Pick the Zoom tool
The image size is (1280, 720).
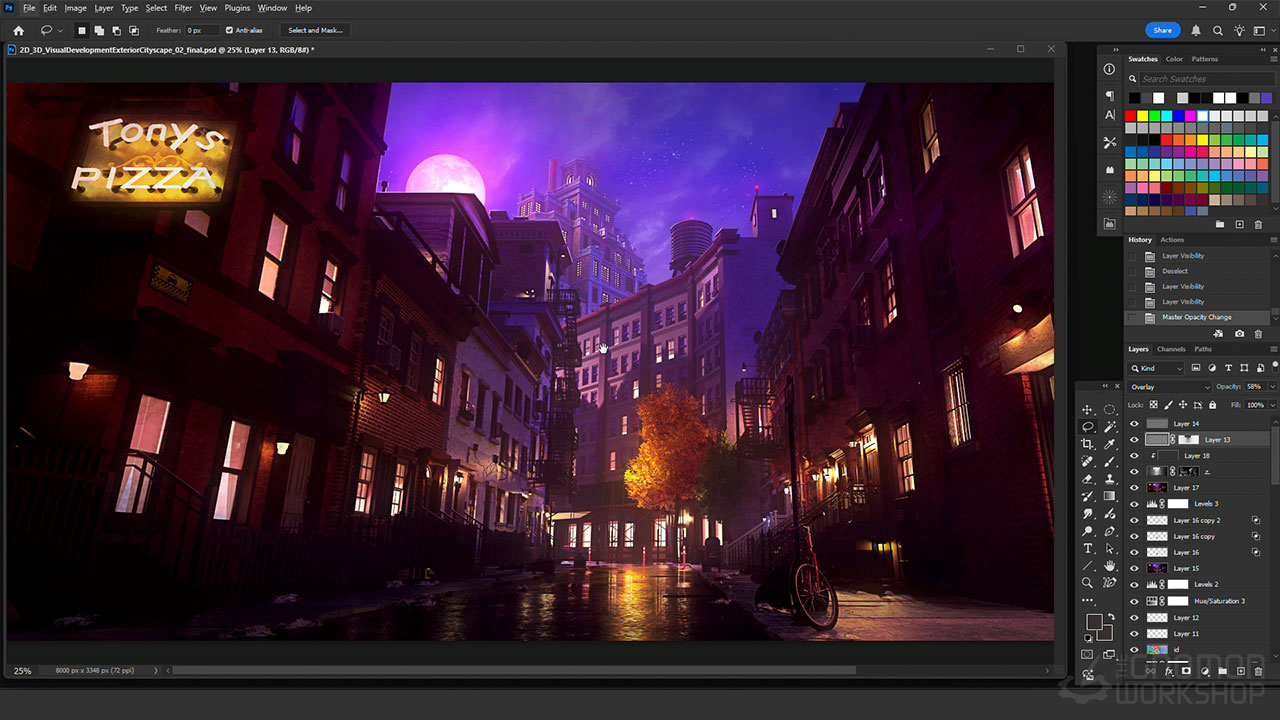tap(1088, 582)
